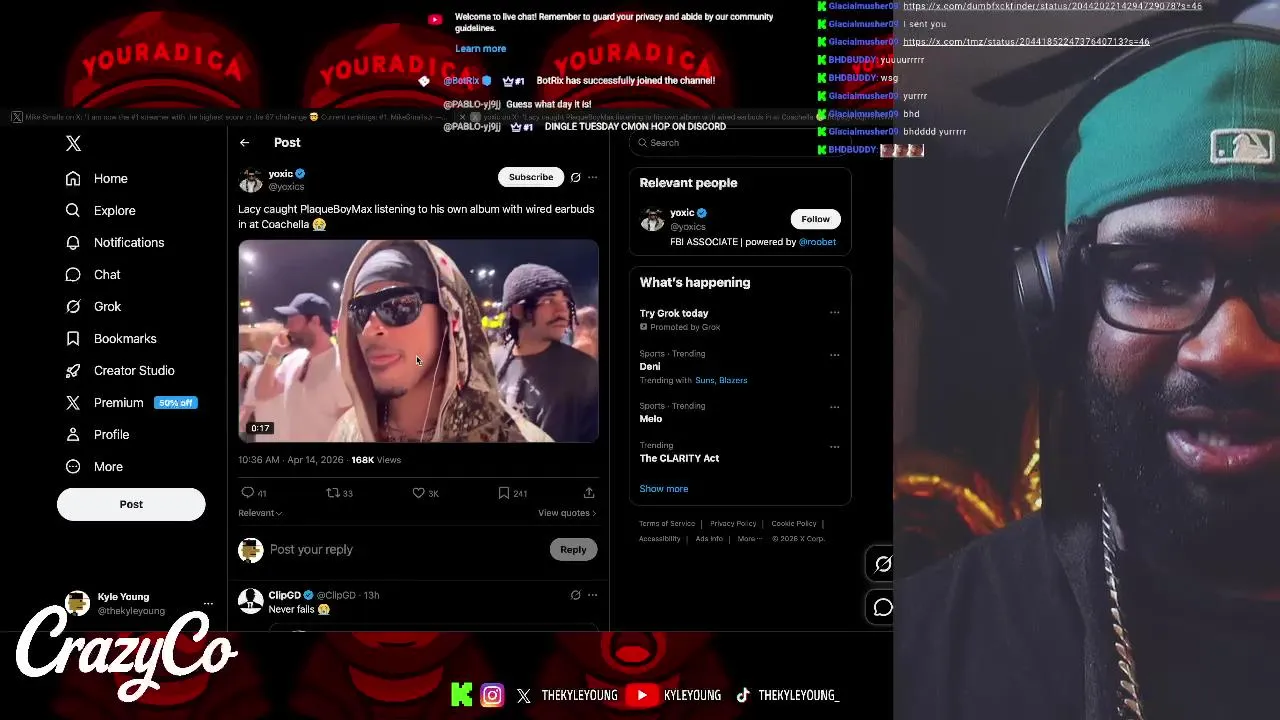Open the More menu in the sidebar

tap(94, 466)
